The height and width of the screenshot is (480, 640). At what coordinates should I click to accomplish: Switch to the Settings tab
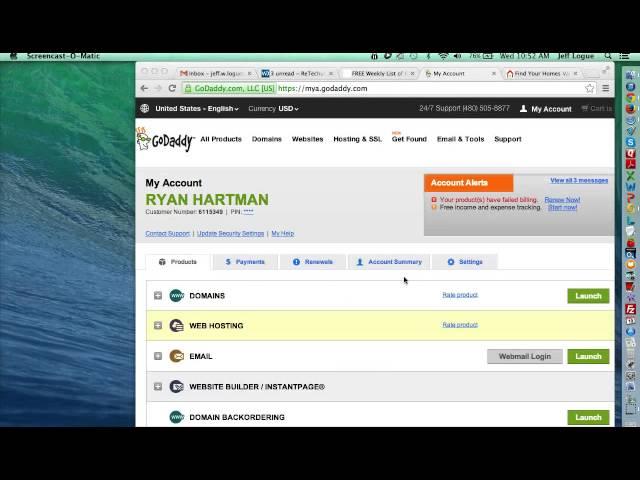[465, 262]
